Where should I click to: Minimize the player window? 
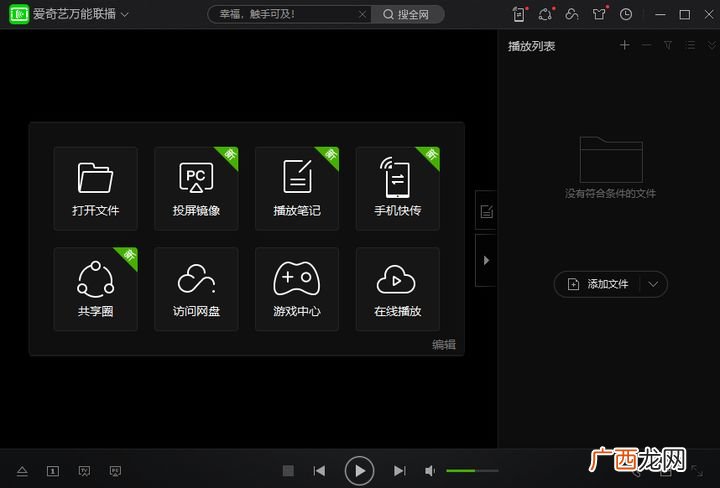pyautogui.click(x=660, y=14)
